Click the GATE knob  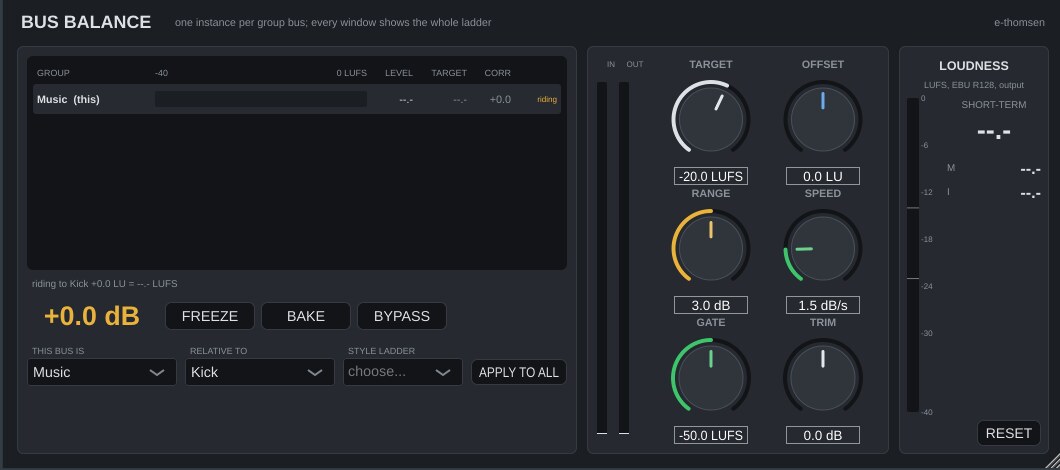tap(710, 377)
